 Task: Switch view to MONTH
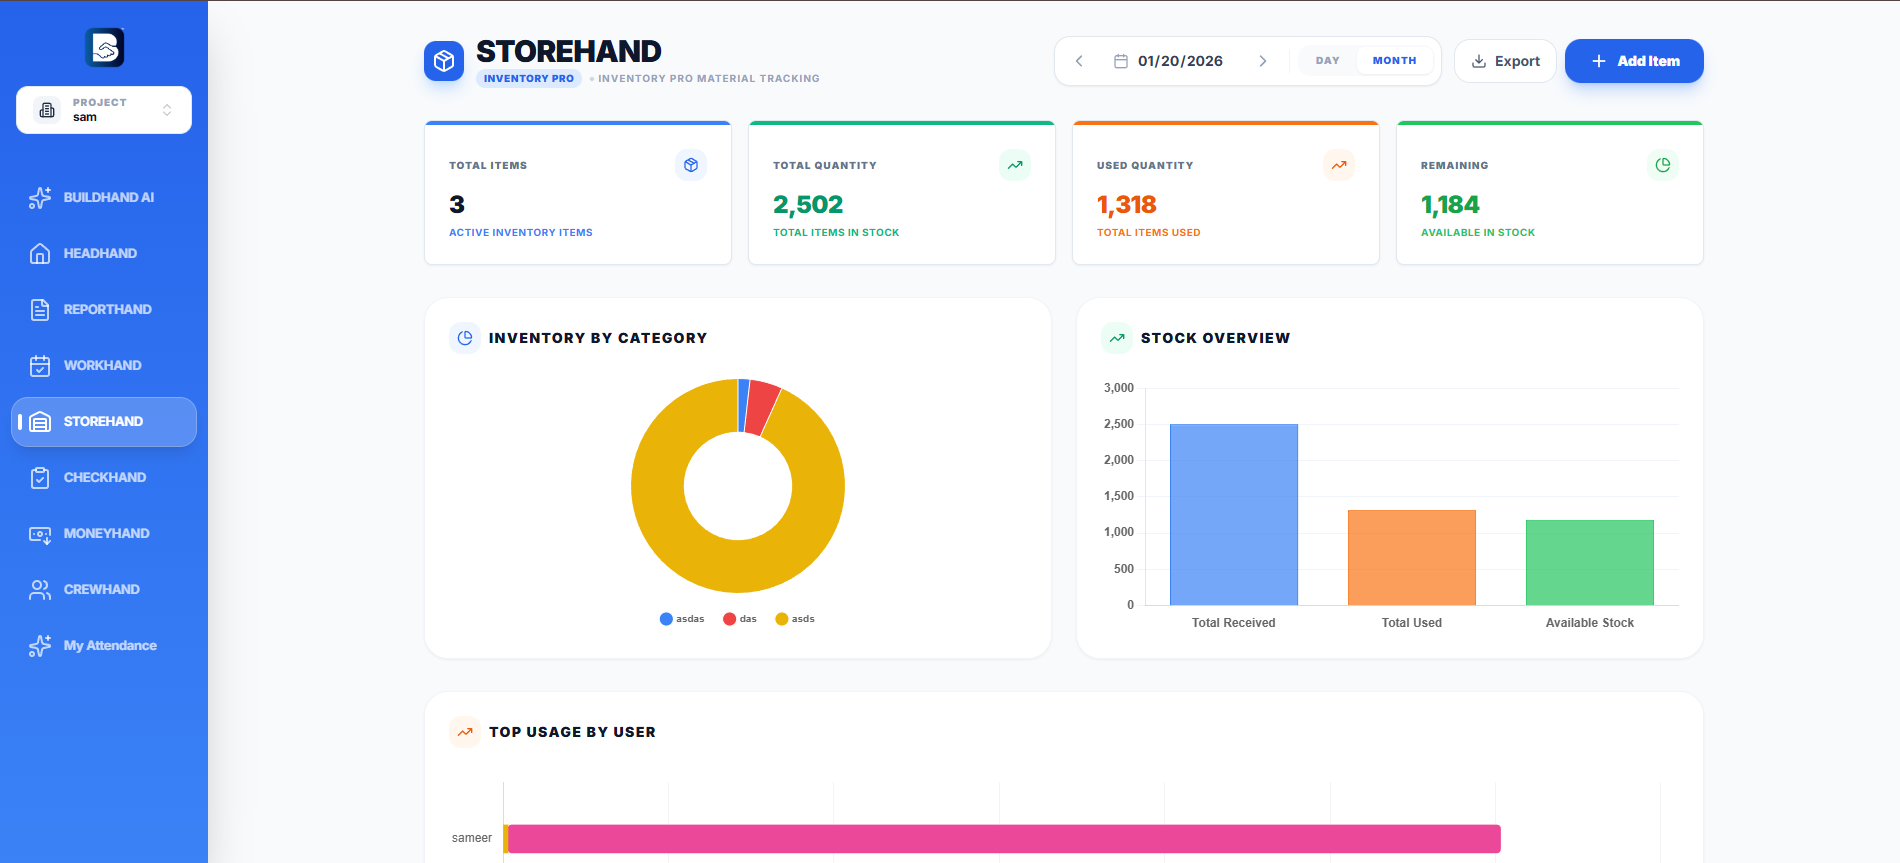1394,61
